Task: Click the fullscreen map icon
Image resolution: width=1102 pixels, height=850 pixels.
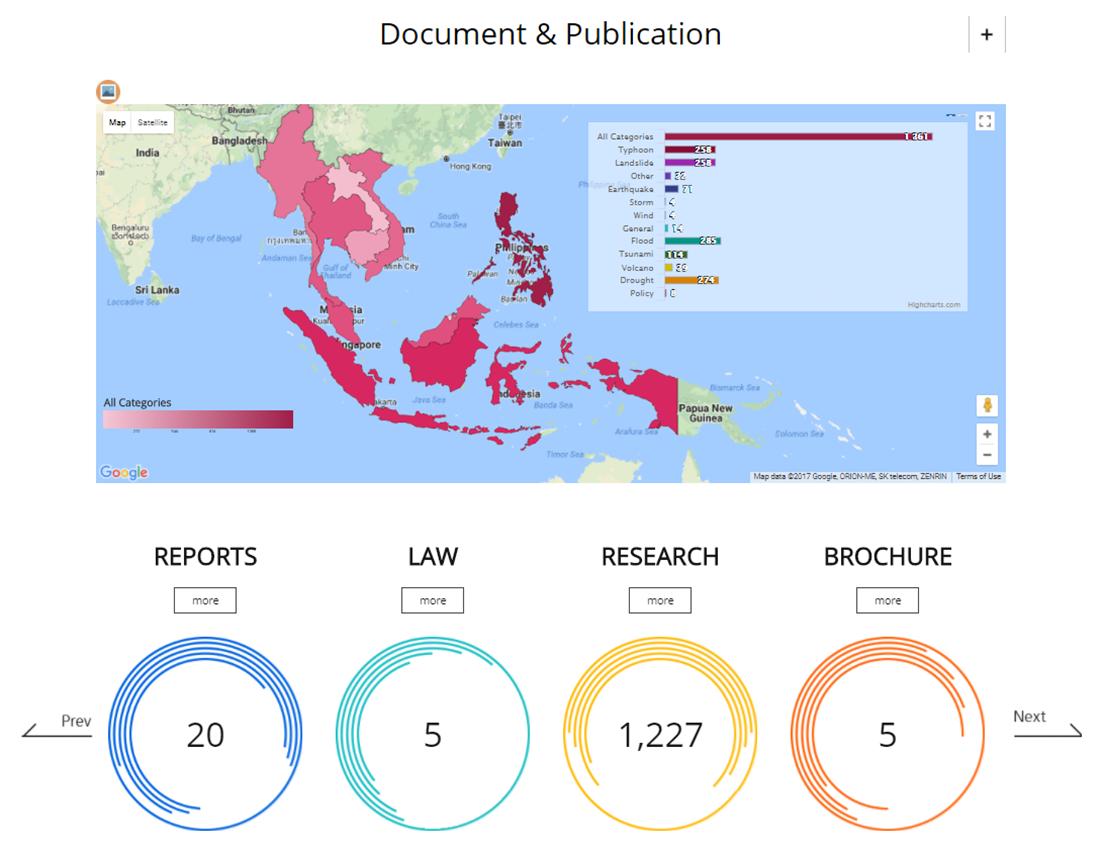Action: click(x=985, y=122)
